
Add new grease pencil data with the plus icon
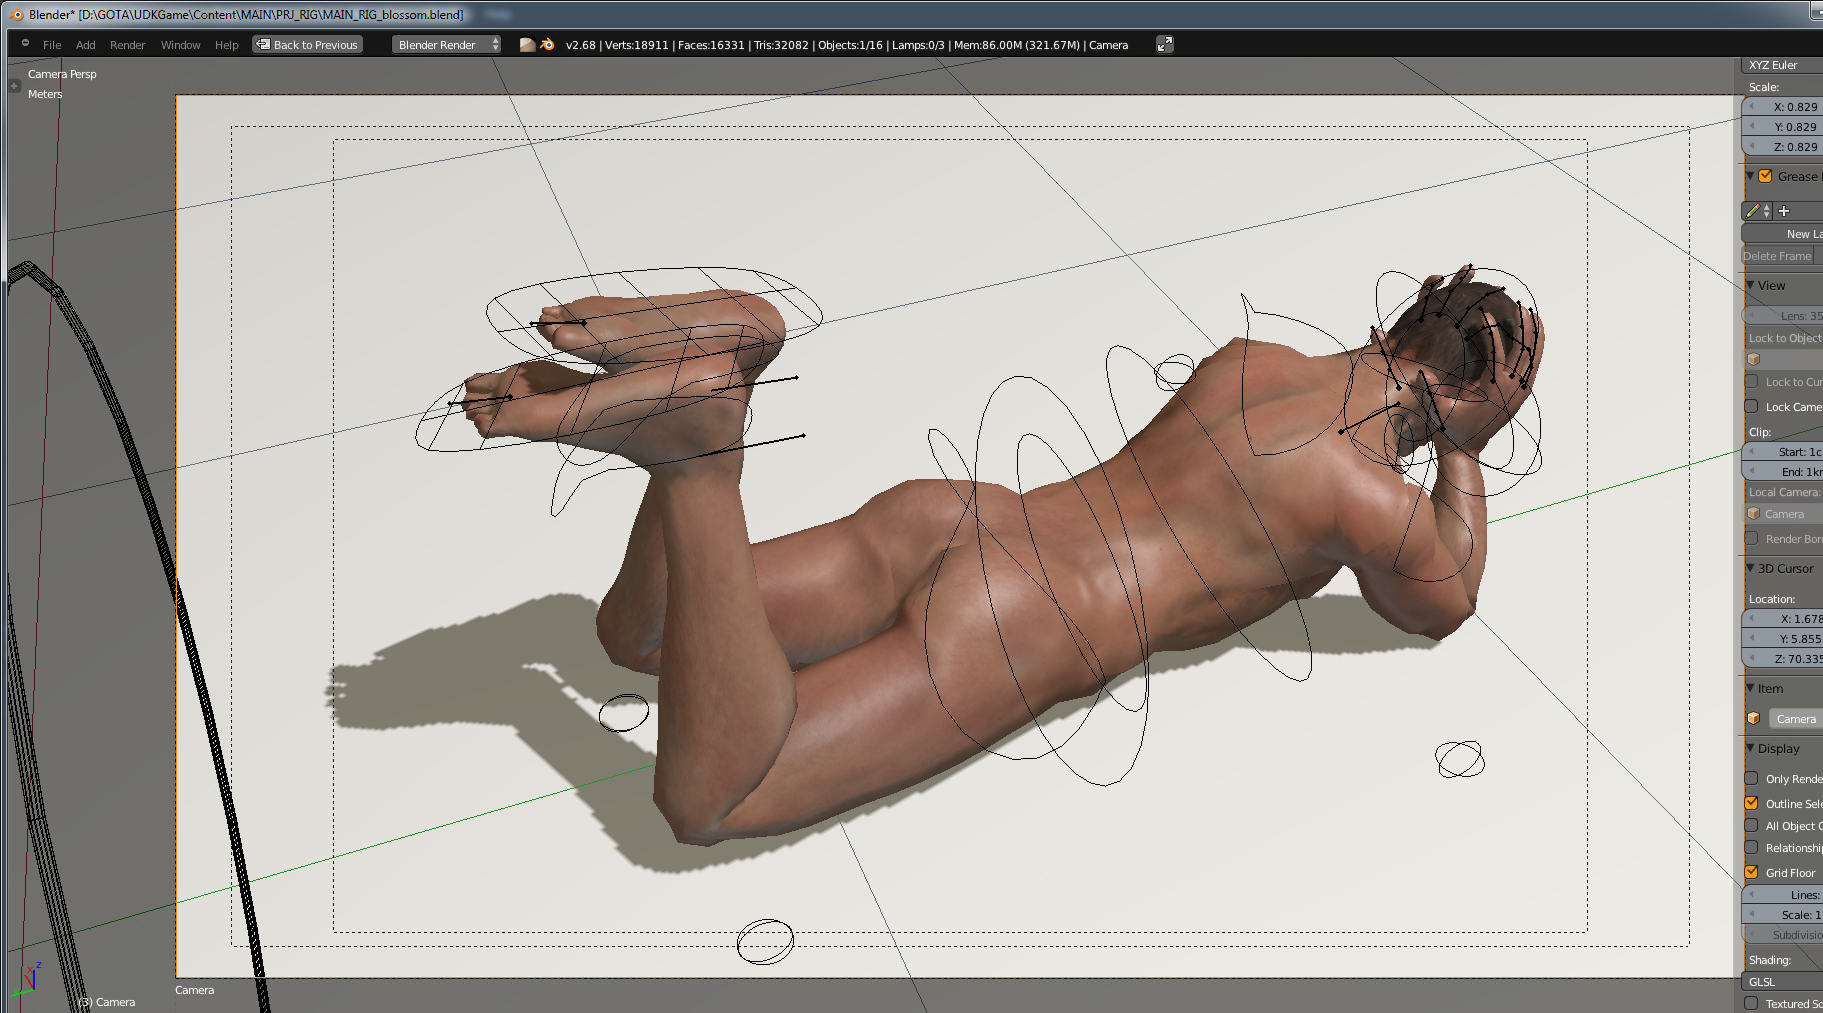point(1784,211)
